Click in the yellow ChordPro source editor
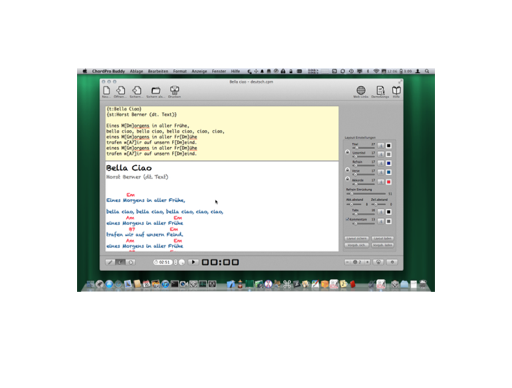Screen dimensions: 512x388 click(x=222, y=133)
